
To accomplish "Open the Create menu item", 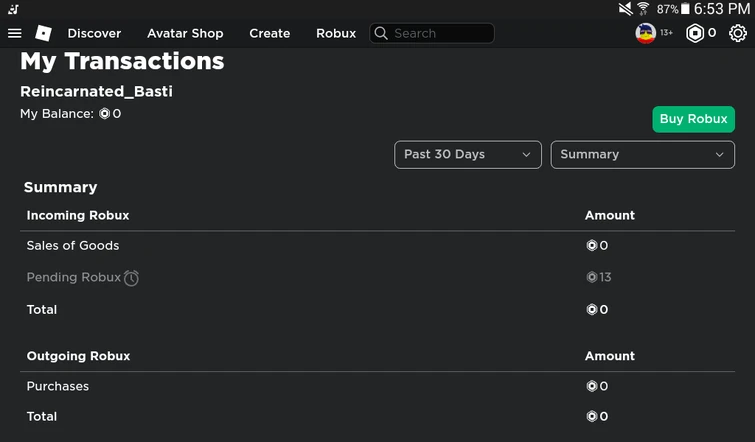I will click(x=269, y=33).
